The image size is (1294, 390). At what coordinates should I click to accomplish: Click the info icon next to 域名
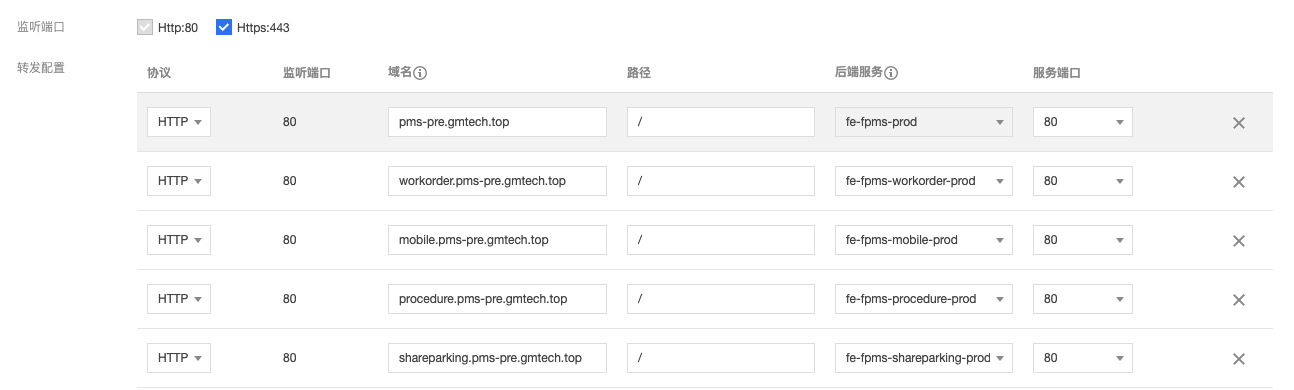421,73
